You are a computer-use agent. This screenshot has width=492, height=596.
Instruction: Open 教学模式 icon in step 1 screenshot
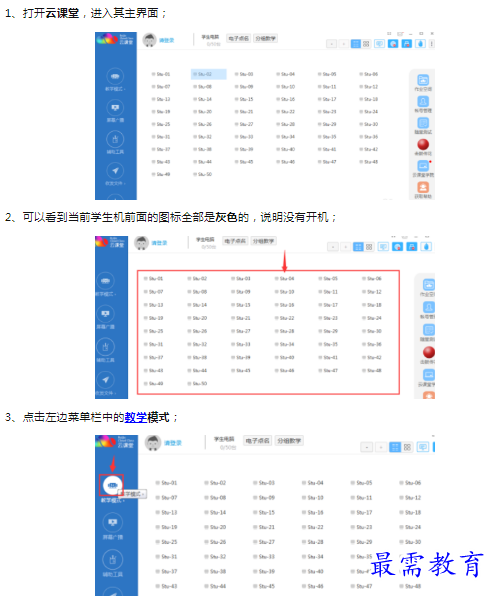point(115,76)
